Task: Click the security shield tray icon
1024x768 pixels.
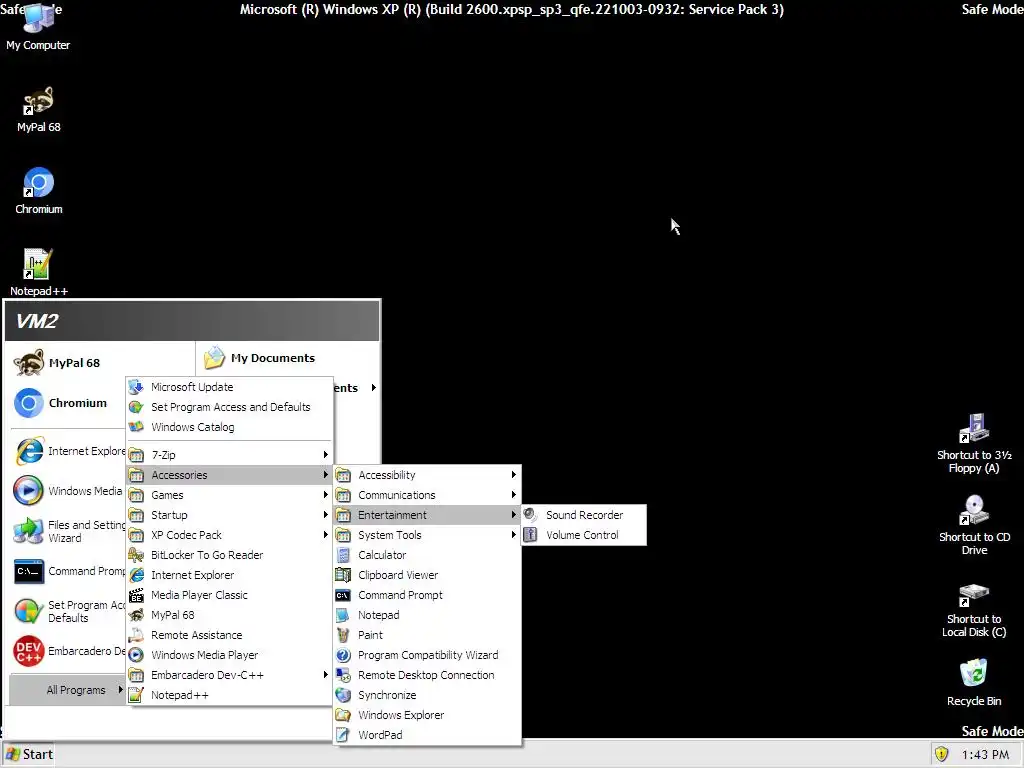Action: click(x=941, y=754)
